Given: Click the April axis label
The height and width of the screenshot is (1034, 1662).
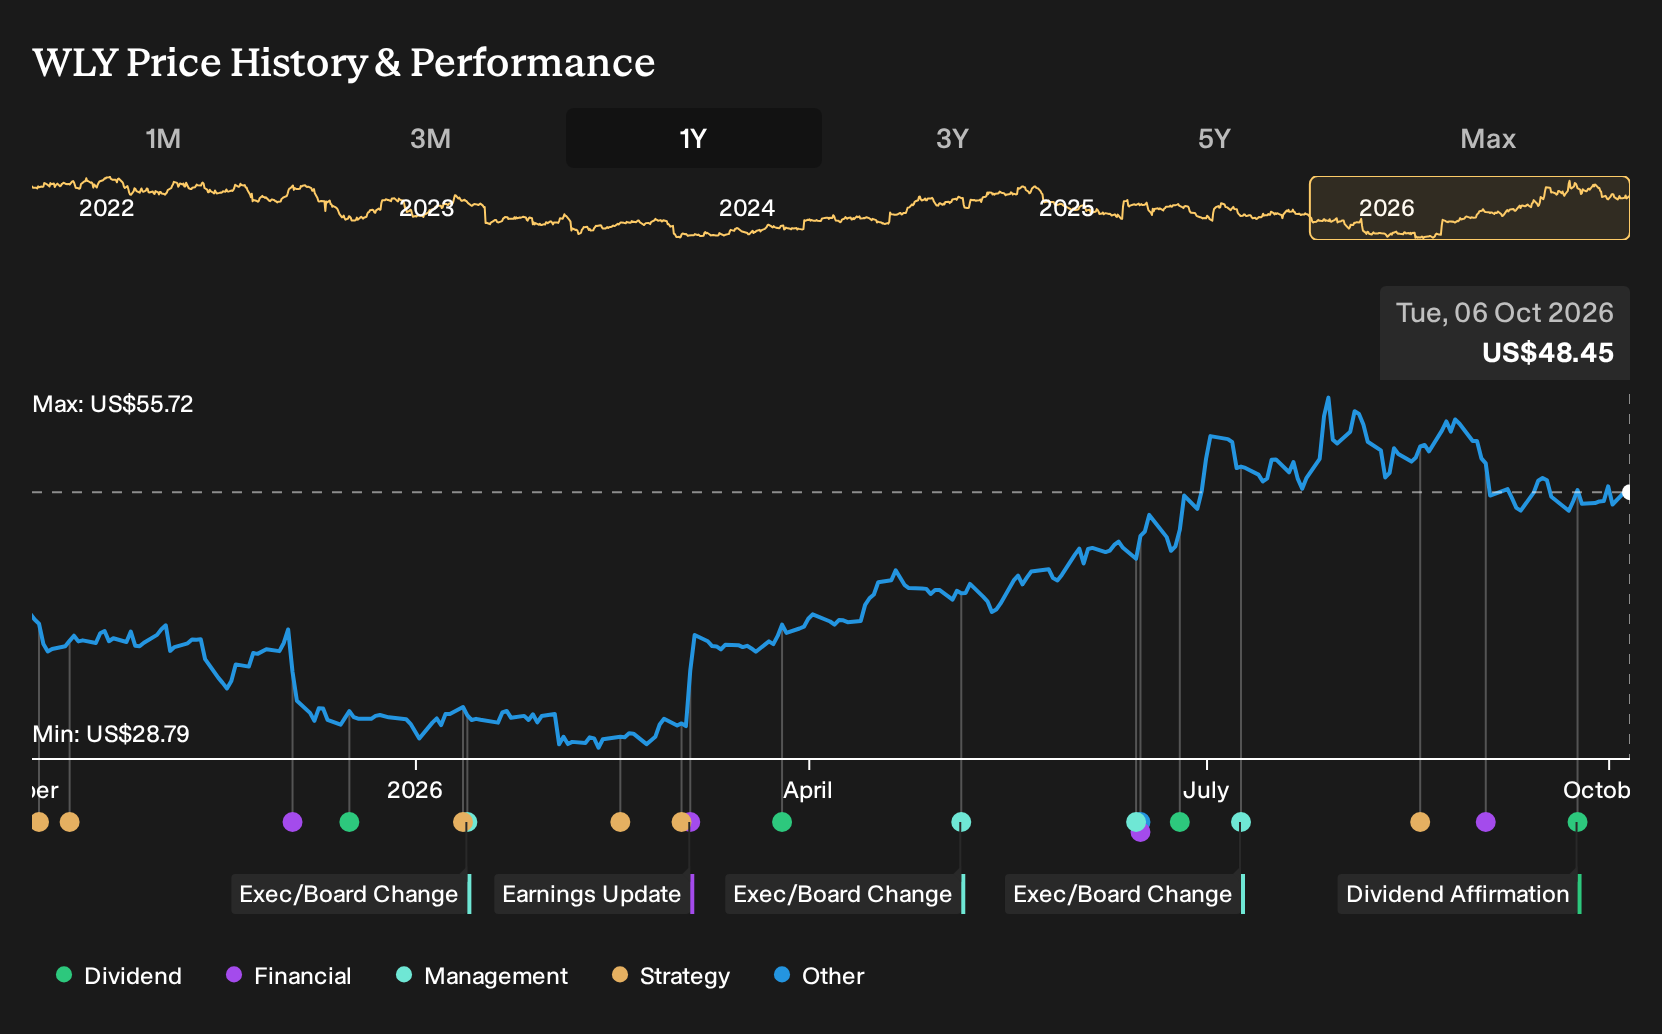Looking at the screenshot, I should point(808,790).
